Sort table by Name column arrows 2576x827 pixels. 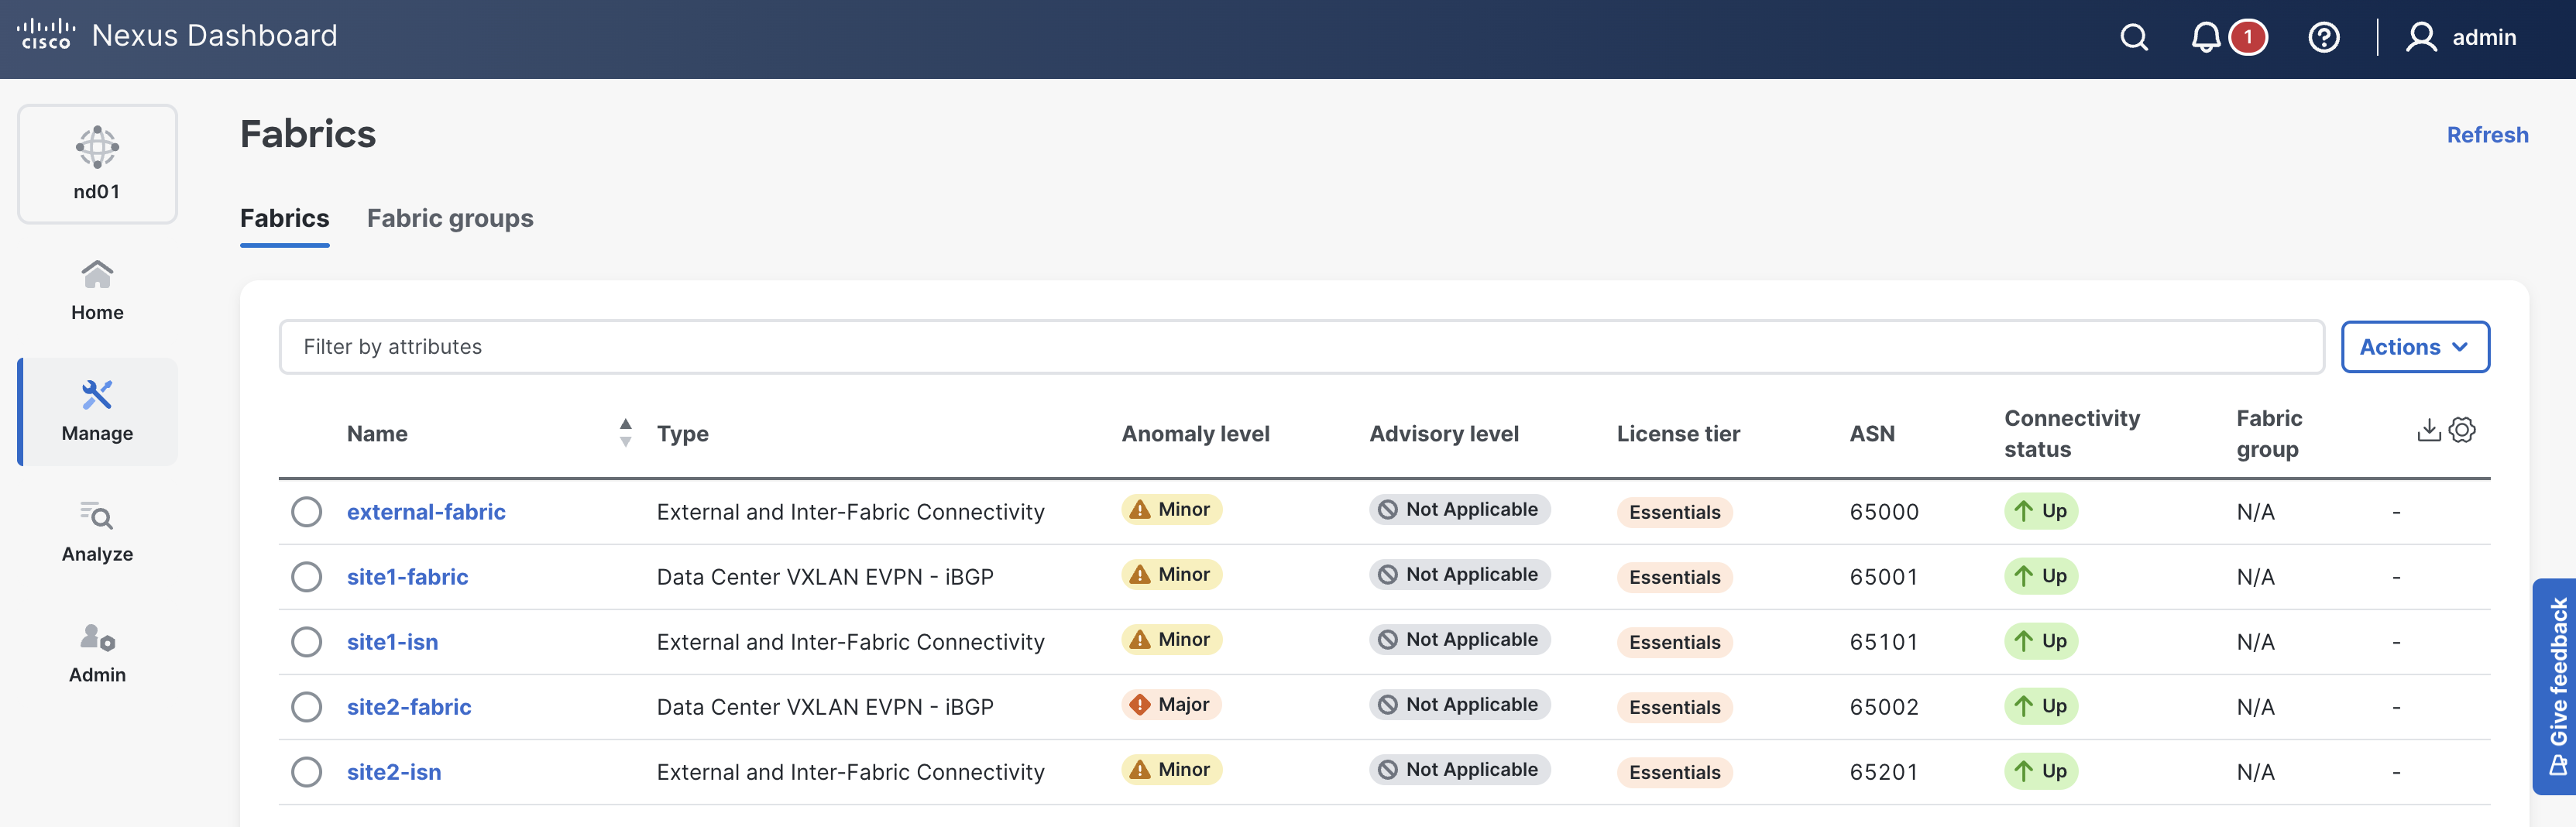(x=625, y=433)
